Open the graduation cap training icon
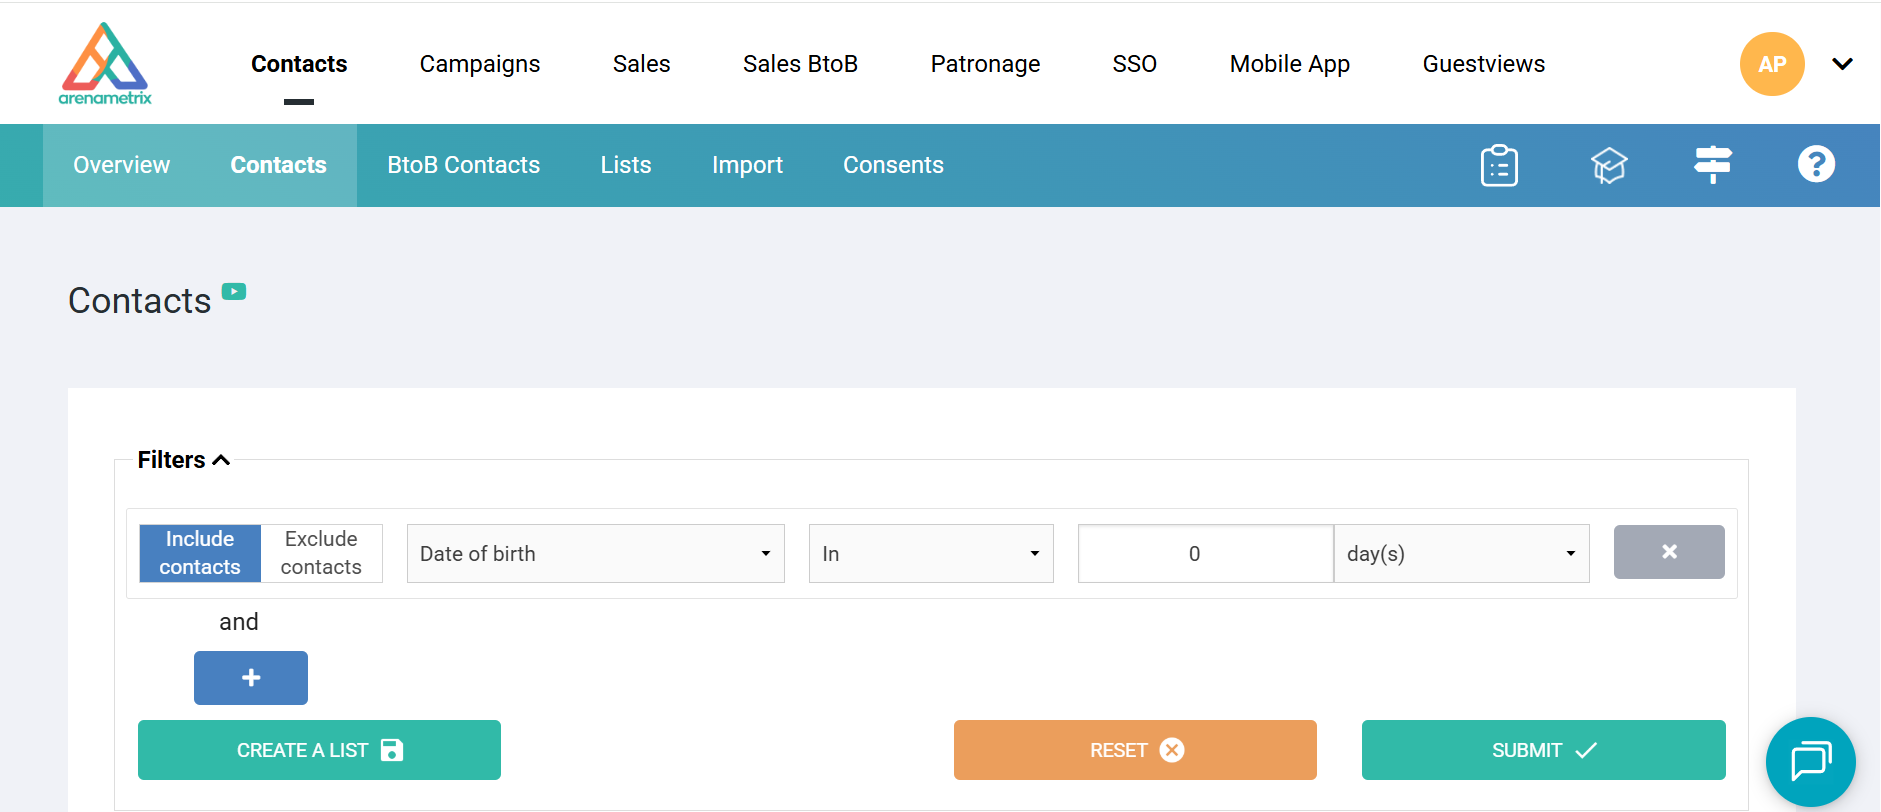 (1609, 165)
